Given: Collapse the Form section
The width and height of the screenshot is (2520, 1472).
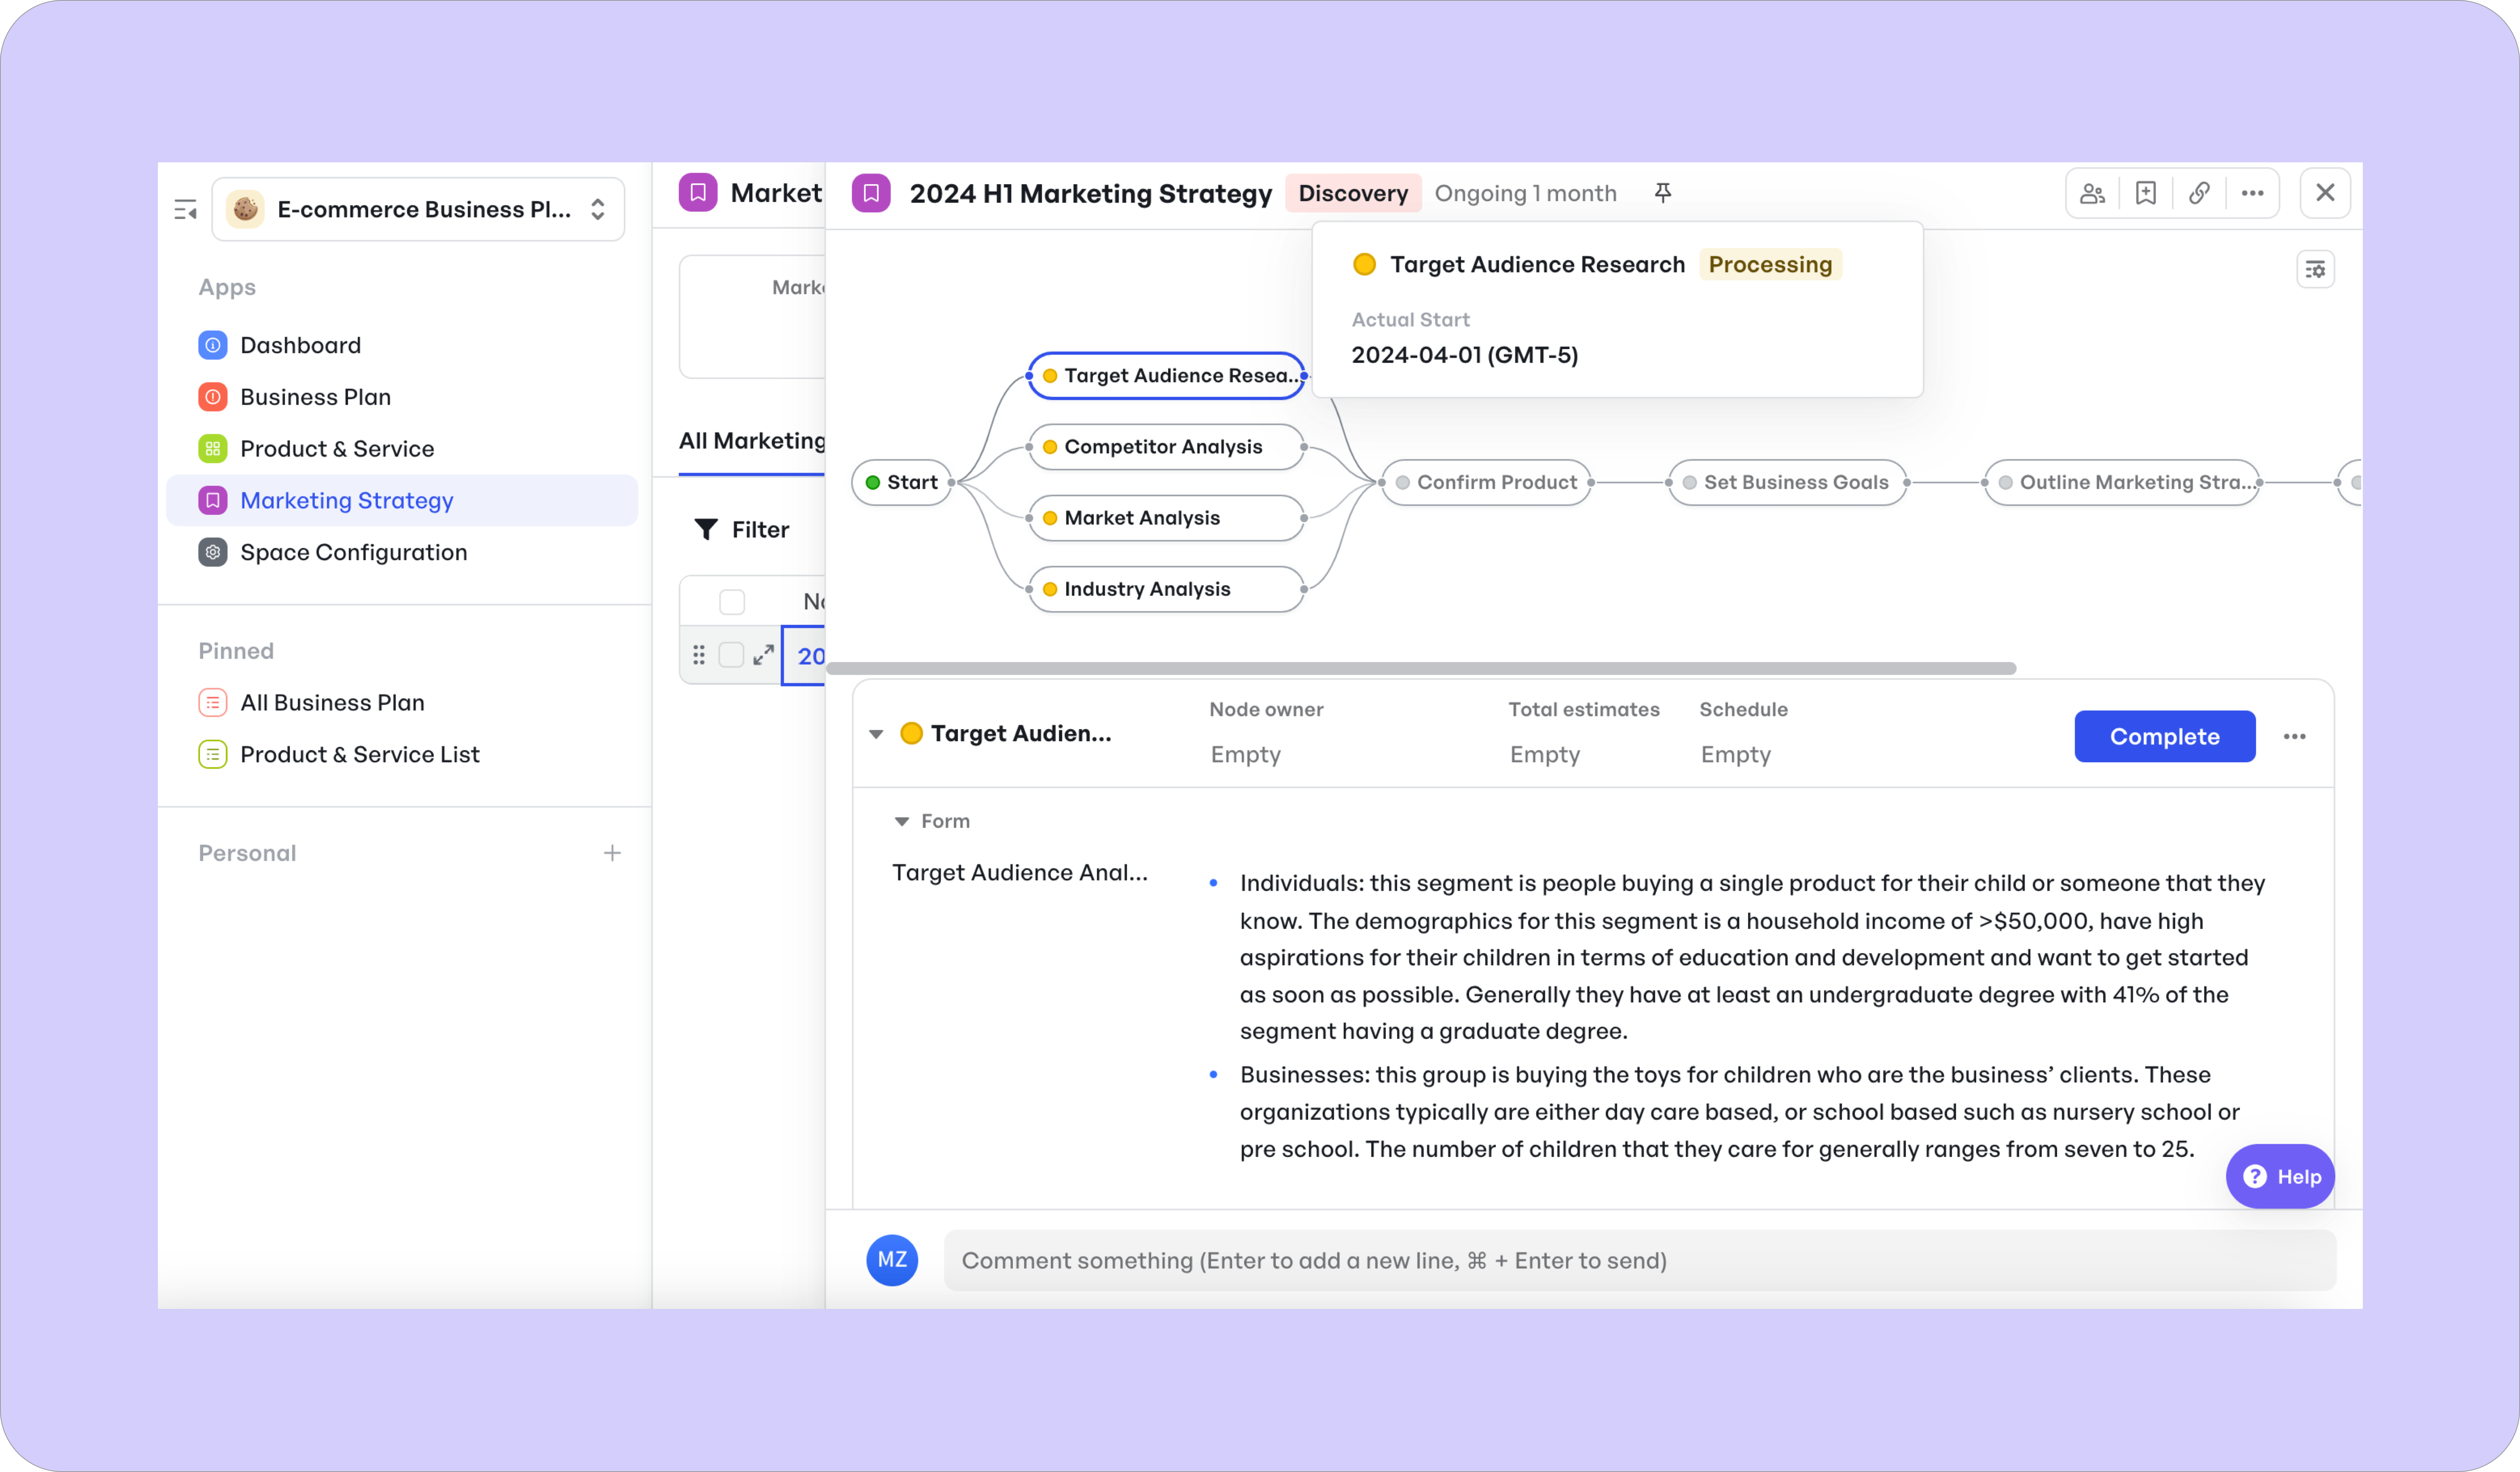Looking at the screenshot, I should click(901, 821).
